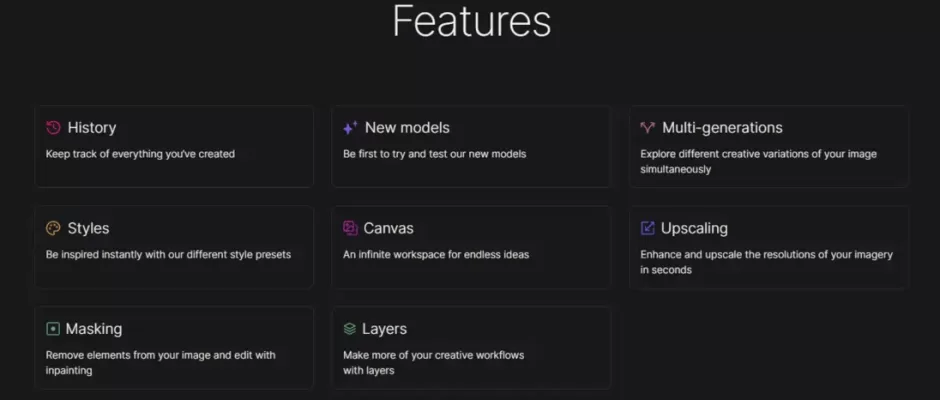This screenshot has height=400, width=940.
Task: Click the Features page title
Action: pyautogui.click(x=471, y=21)
